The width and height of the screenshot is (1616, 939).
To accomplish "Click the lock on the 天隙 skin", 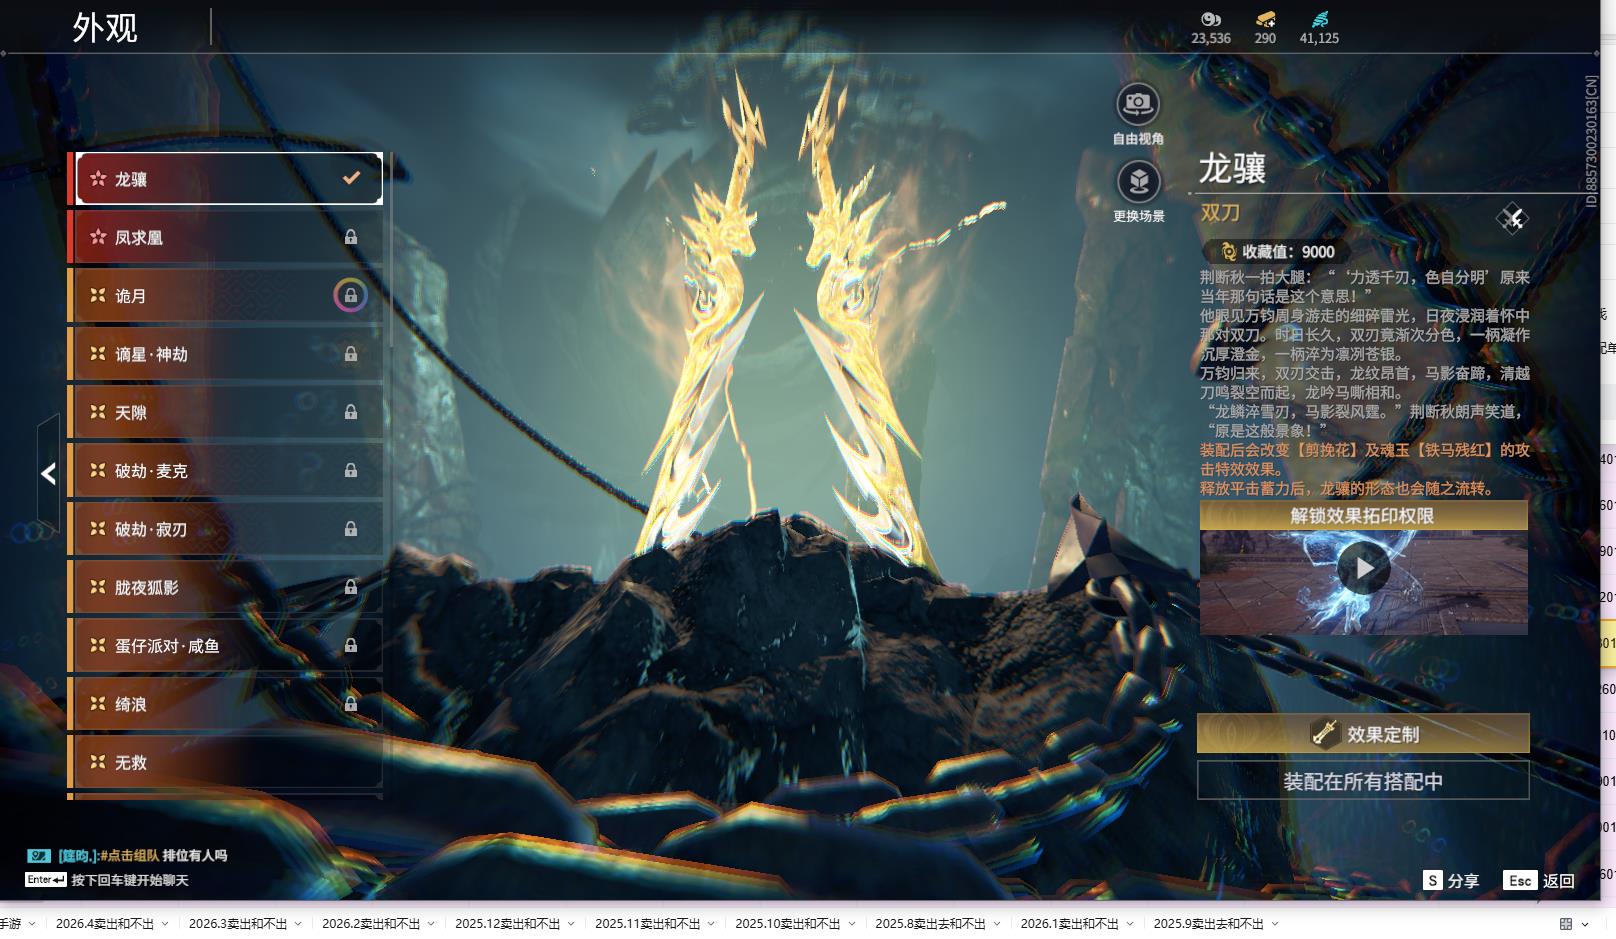I will pos(351,412).
